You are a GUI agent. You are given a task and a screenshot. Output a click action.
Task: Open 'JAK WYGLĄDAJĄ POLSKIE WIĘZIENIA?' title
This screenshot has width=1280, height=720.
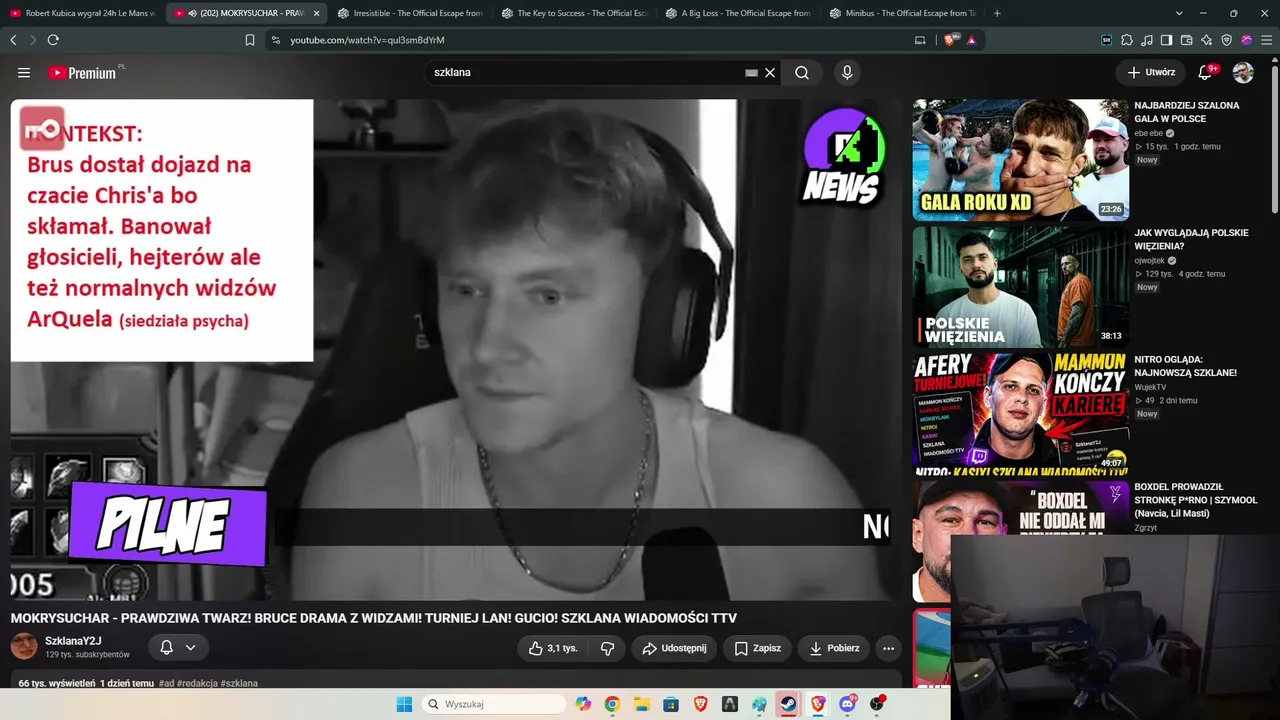click(1191, 239)
